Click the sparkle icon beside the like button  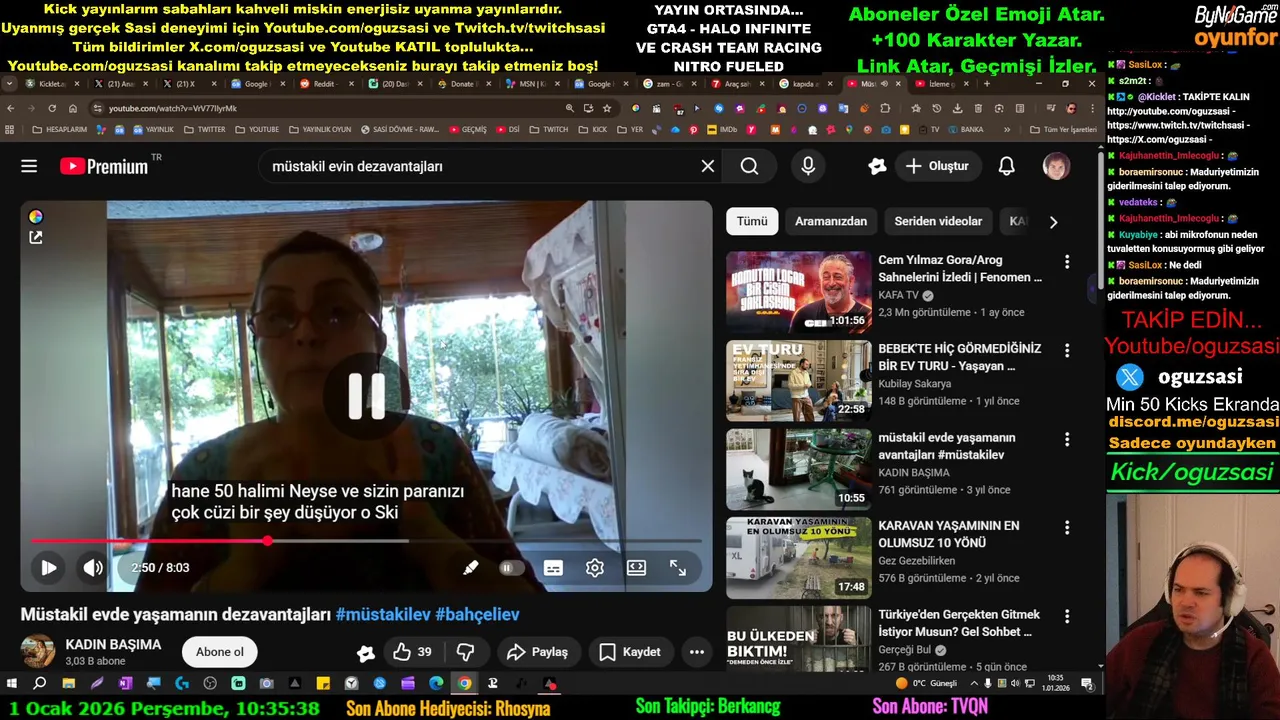pos(366,653)
